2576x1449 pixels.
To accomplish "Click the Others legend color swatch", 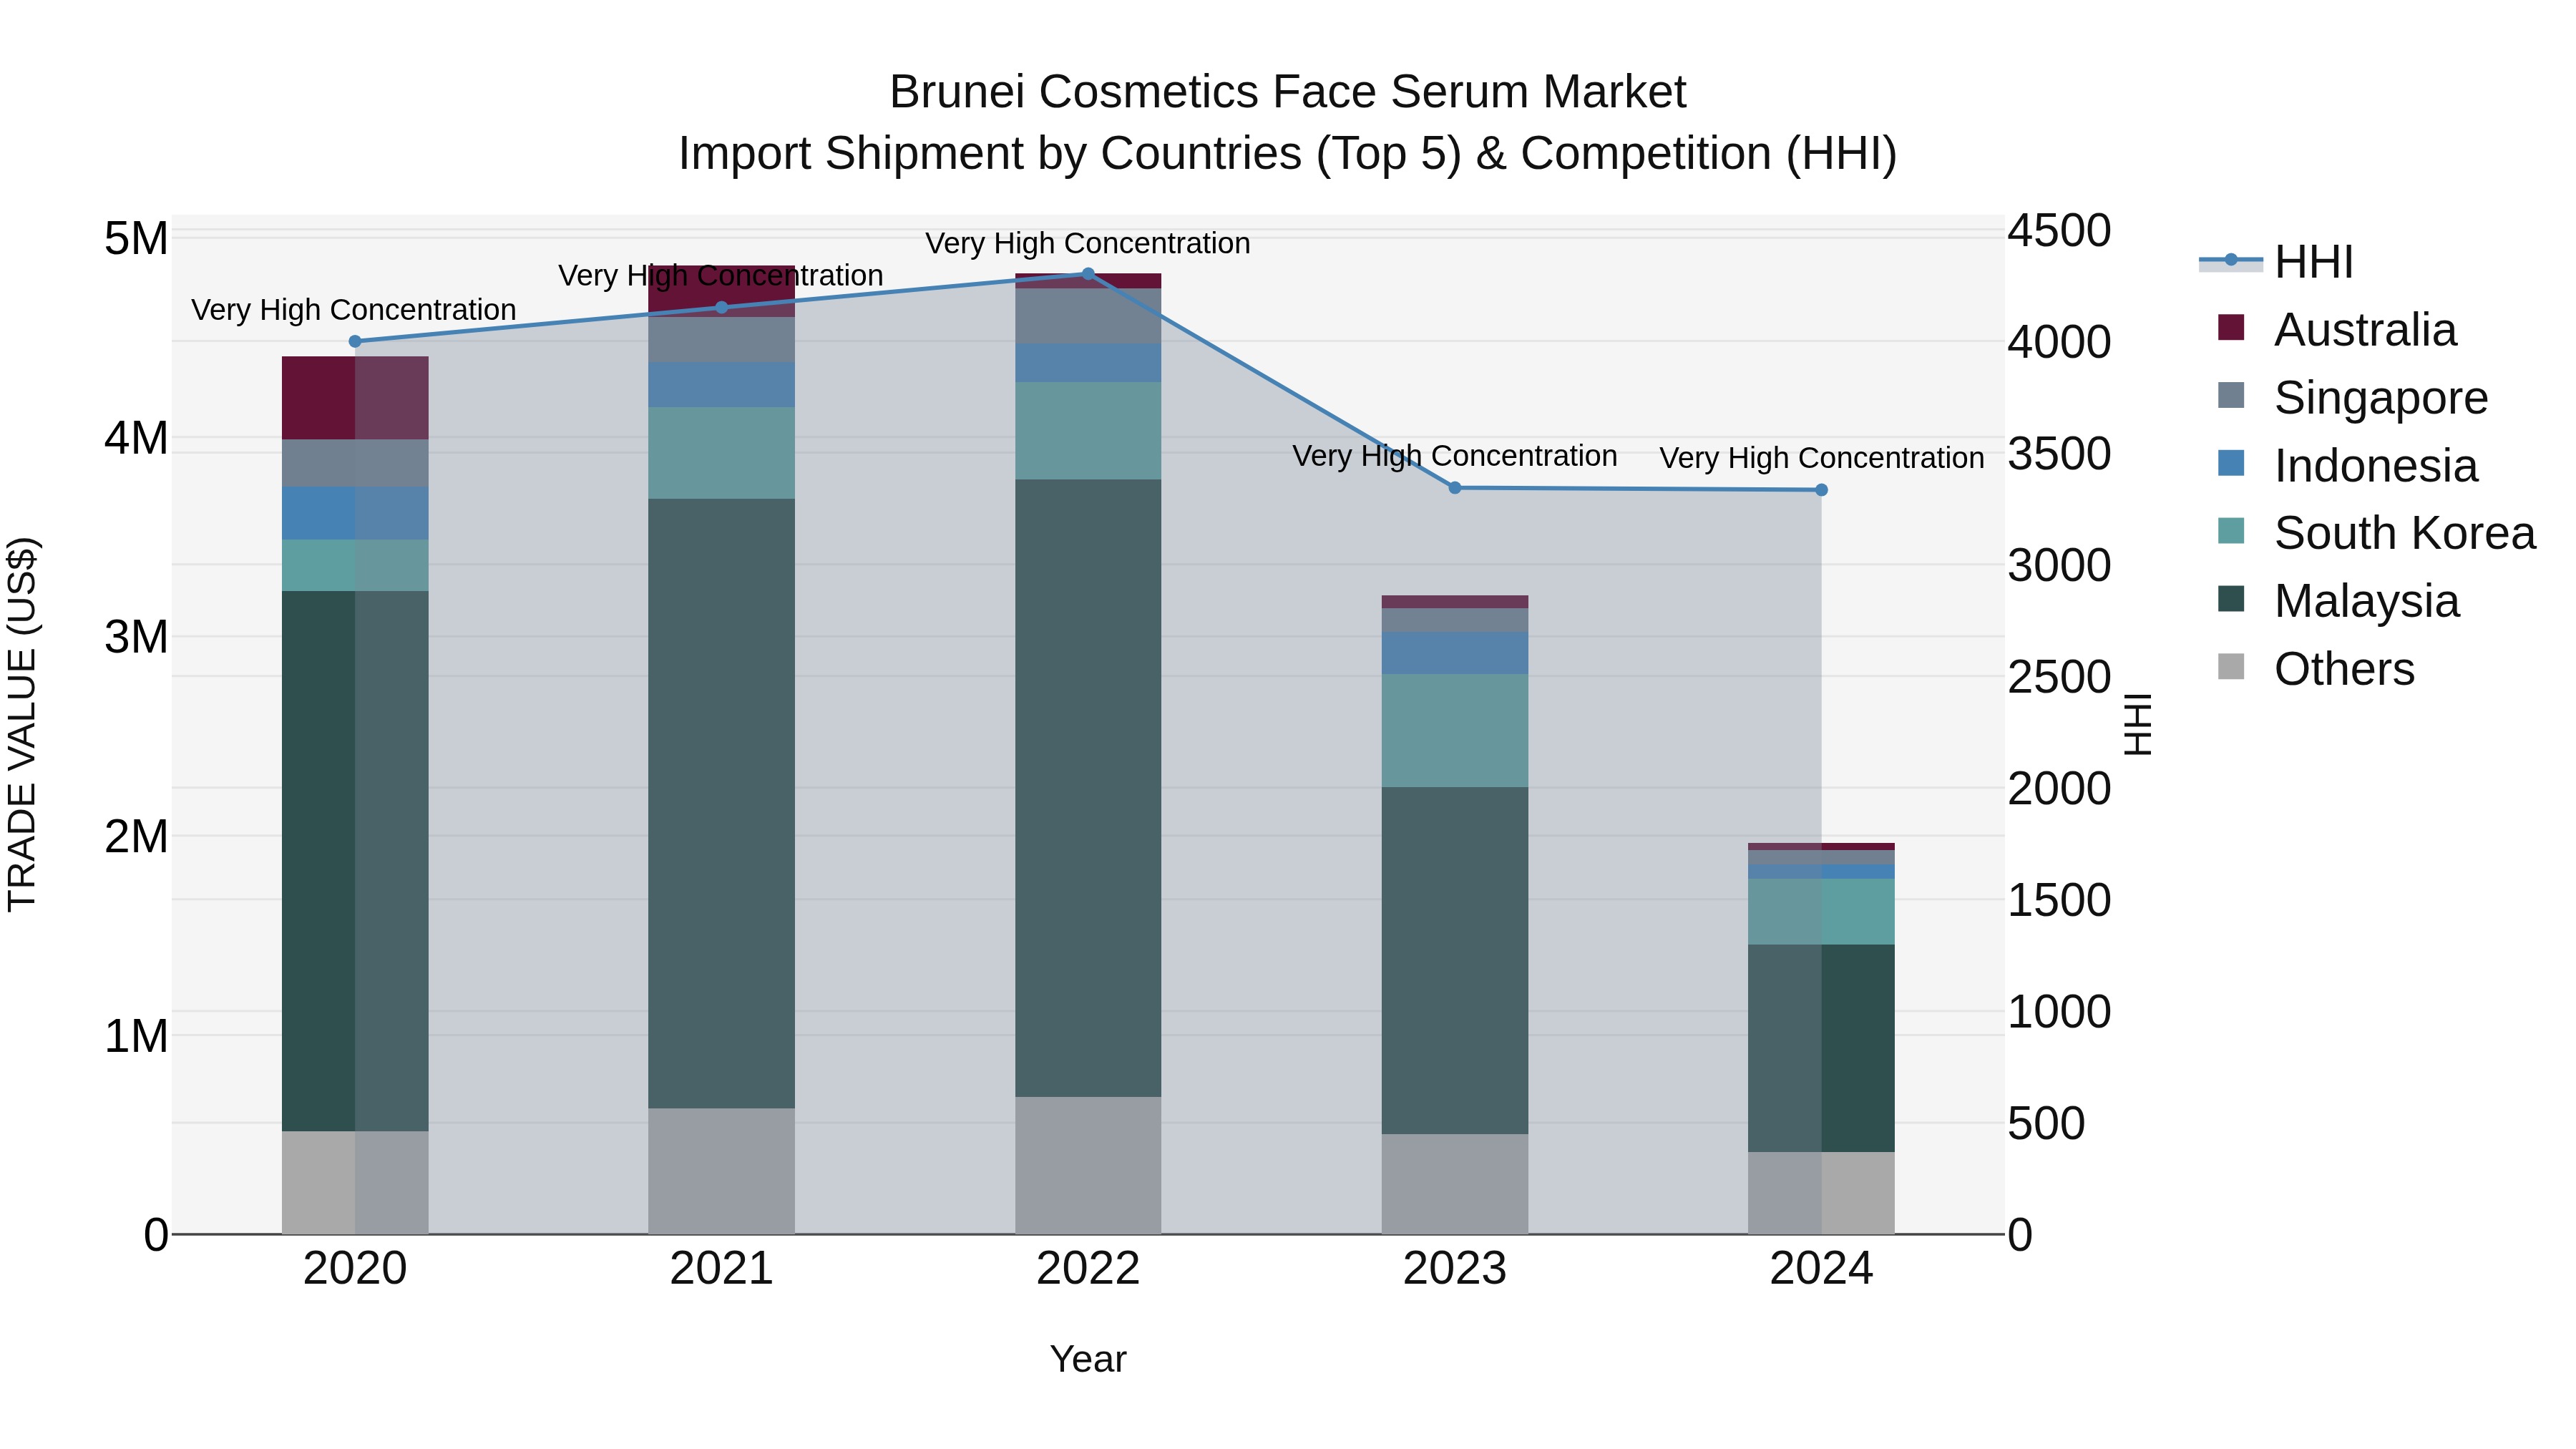I will 2231,667.
